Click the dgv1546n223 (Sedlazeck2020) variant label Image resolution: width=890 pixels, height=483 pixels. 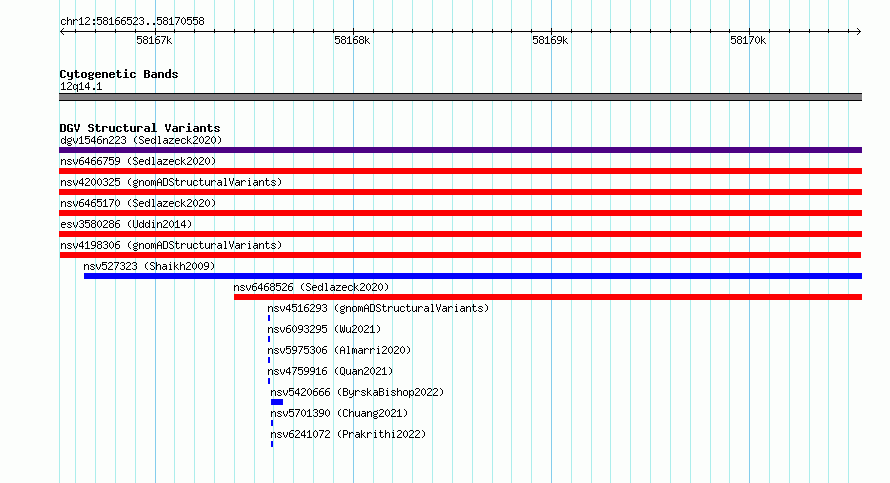click(x=141, y=140)
